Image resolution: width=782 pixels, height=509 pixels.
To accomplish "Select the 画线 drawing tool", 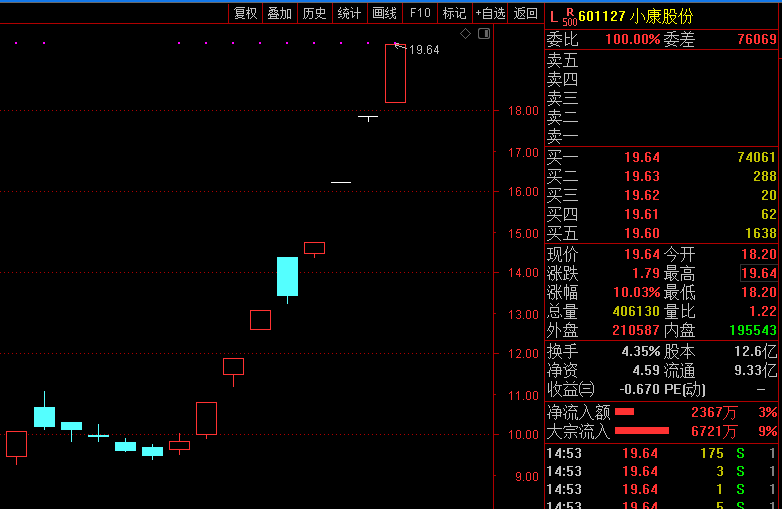I will pos(385,13).
